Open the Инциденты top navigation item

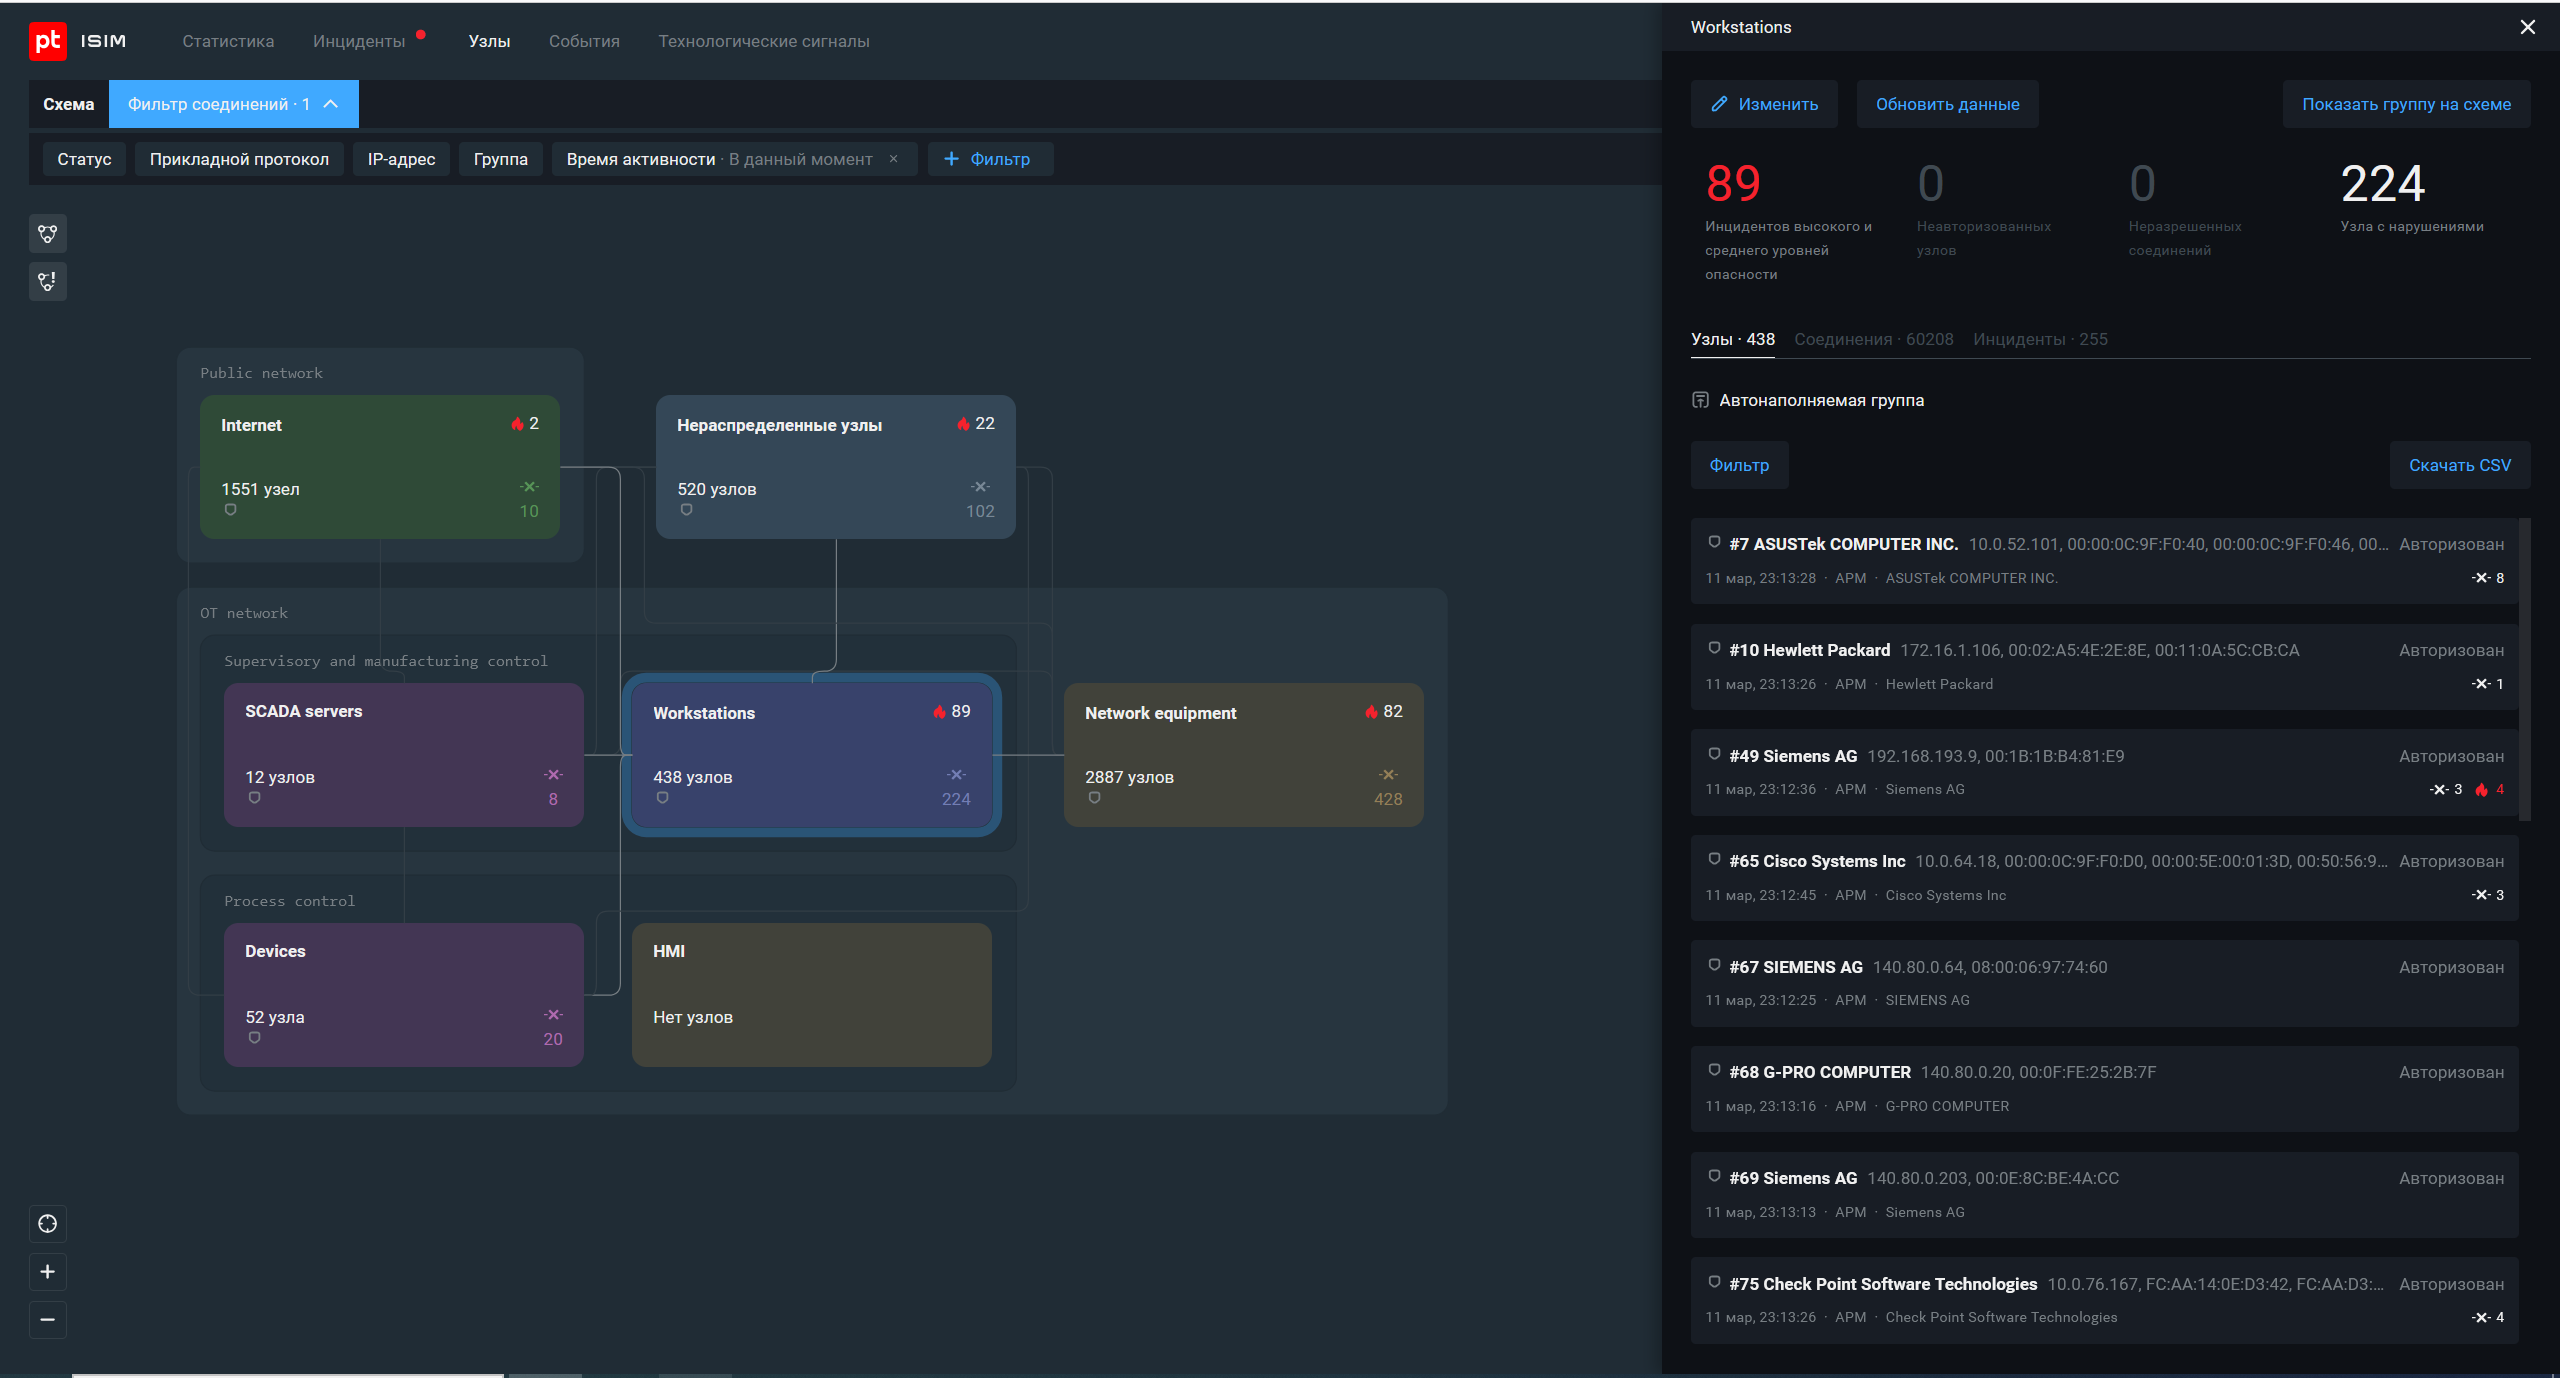(x=358, y=41)
